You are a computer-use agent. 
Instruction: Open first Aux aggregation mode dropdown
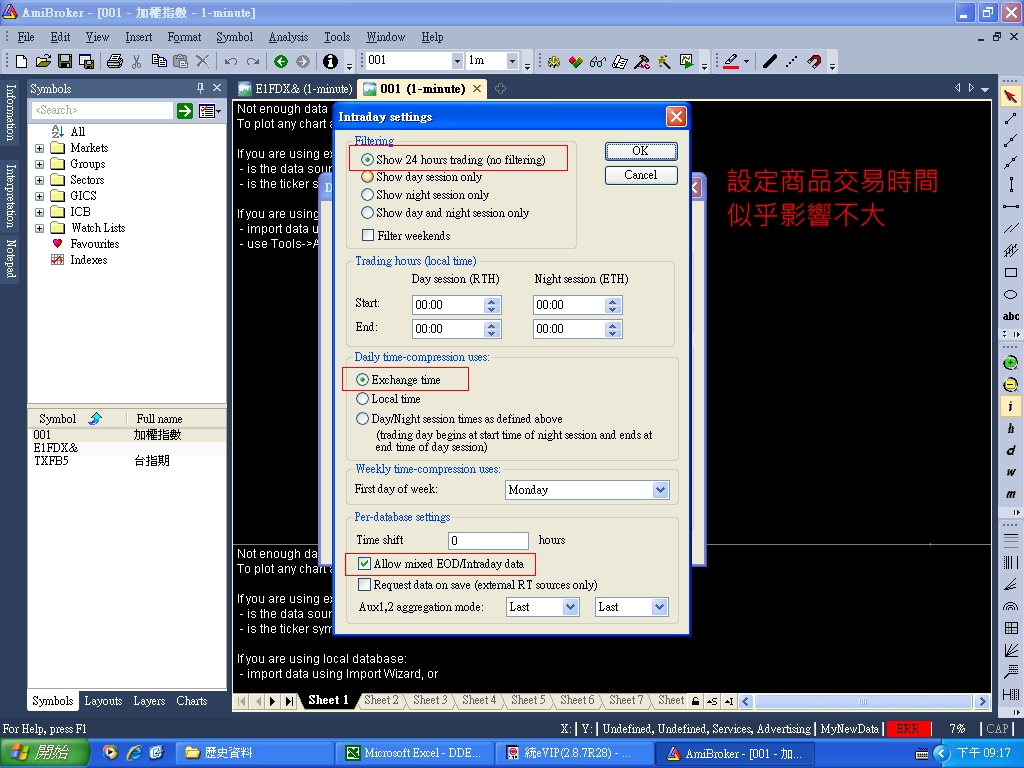570,607
